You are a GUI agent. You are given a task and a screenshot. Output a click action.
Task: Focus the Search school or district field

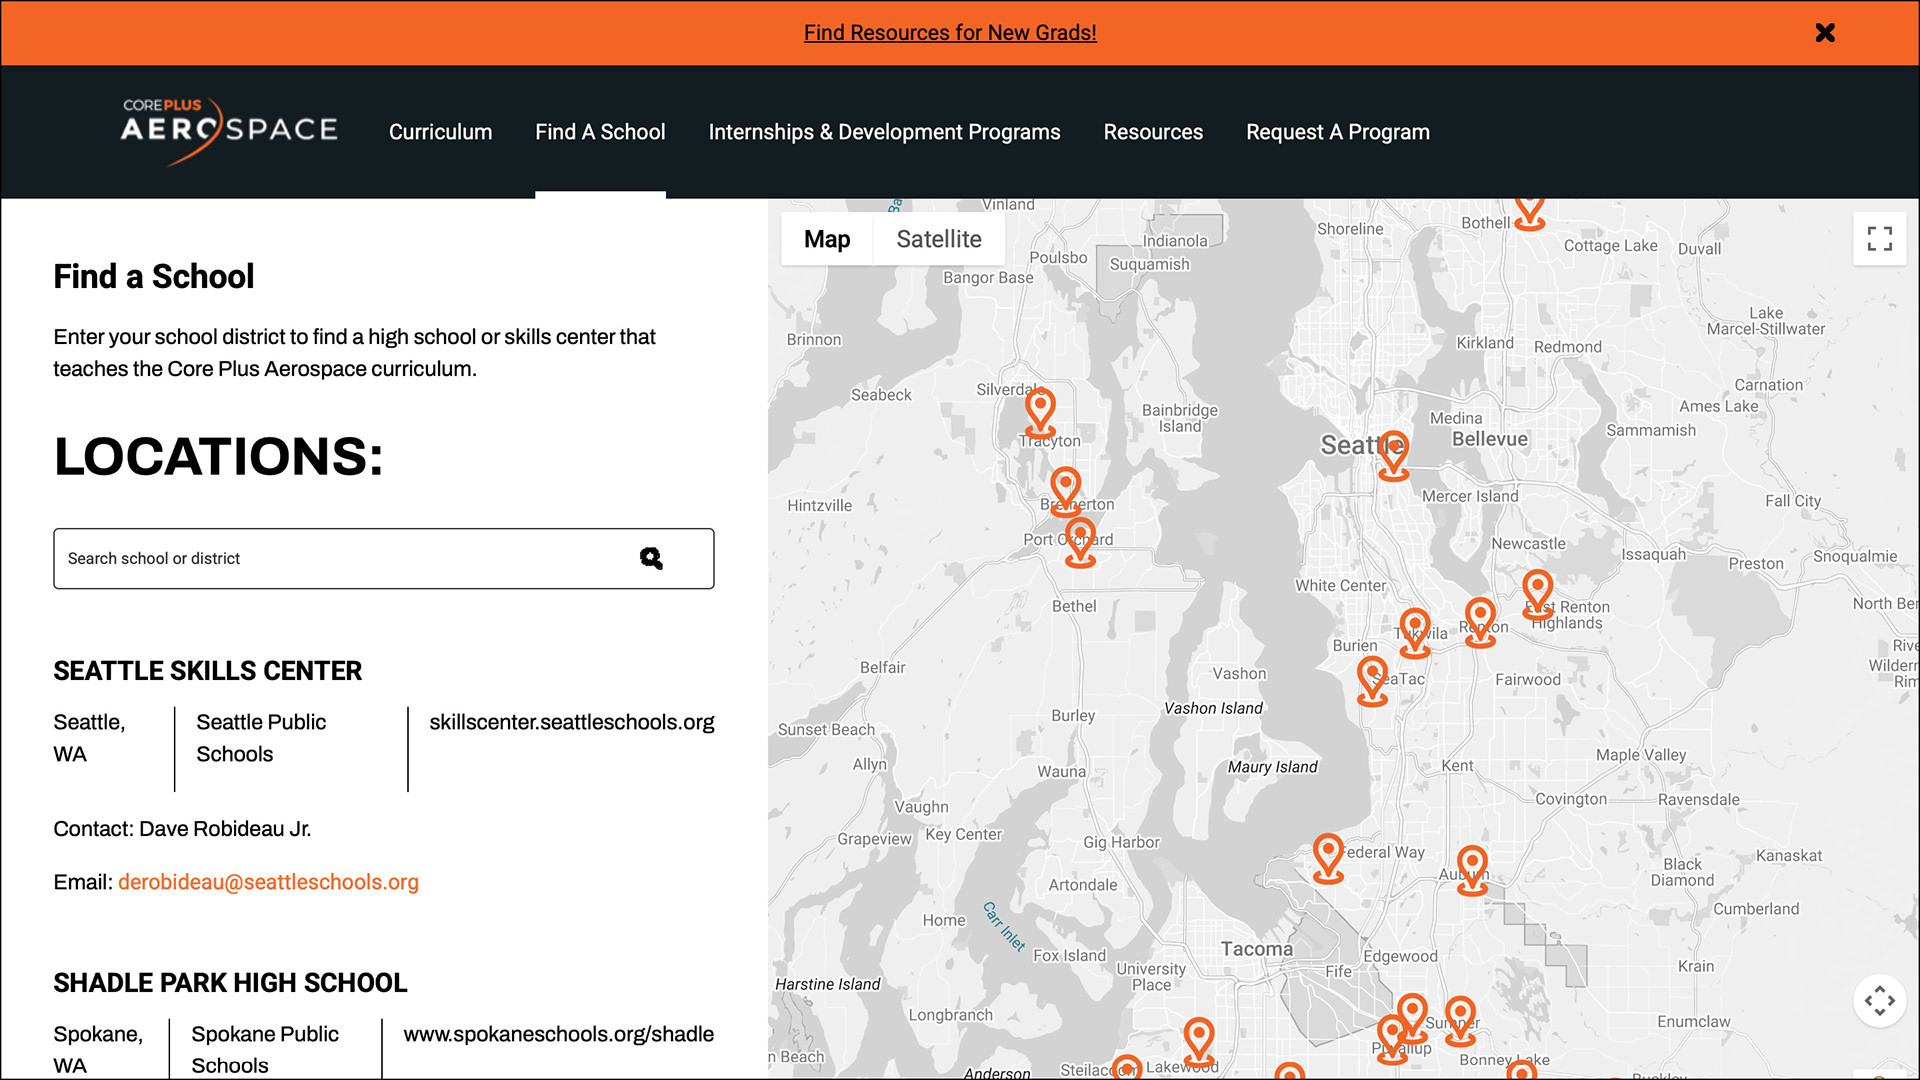pos(384,558)
